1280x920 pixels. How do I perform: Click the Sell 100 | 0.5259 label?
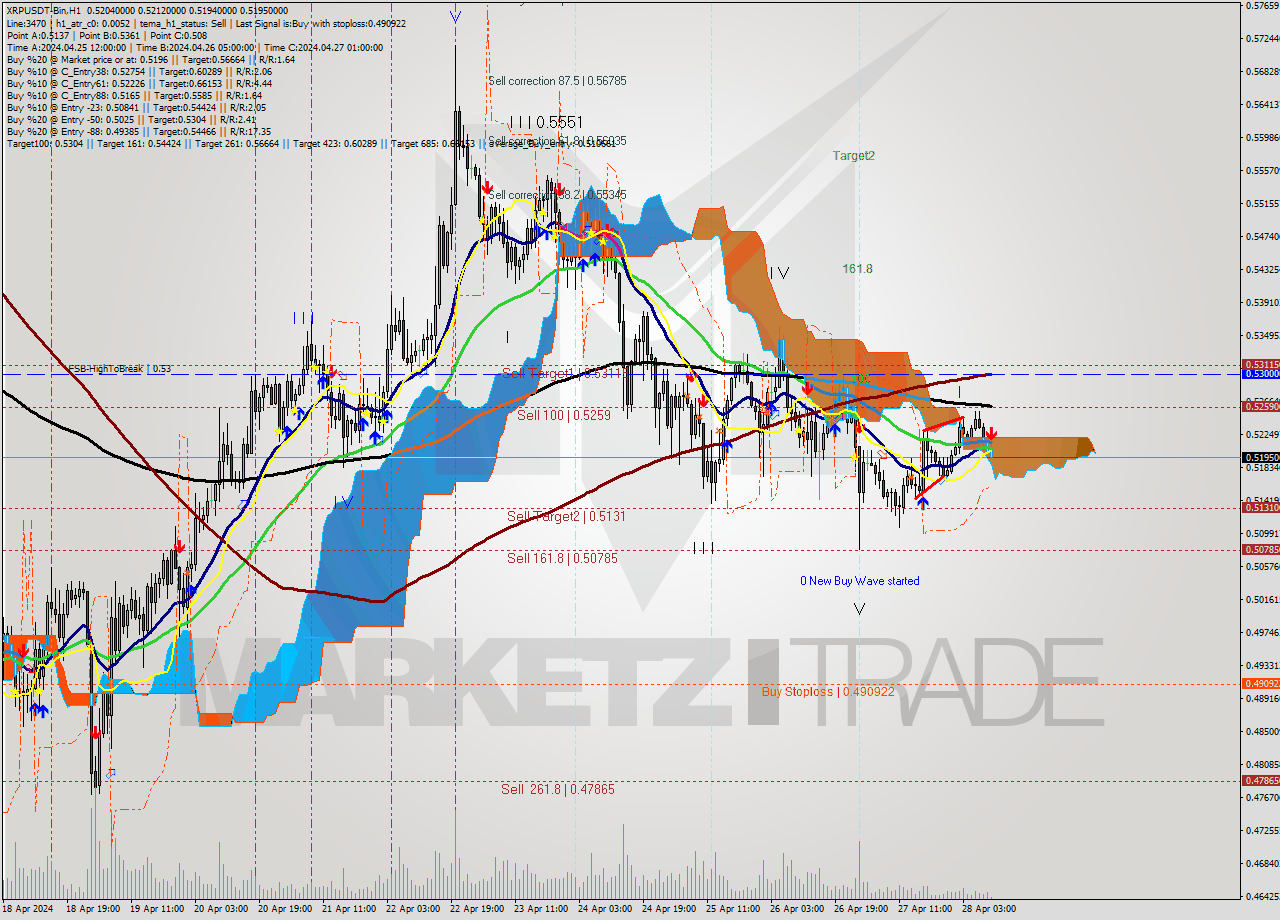tap(563, 414)
